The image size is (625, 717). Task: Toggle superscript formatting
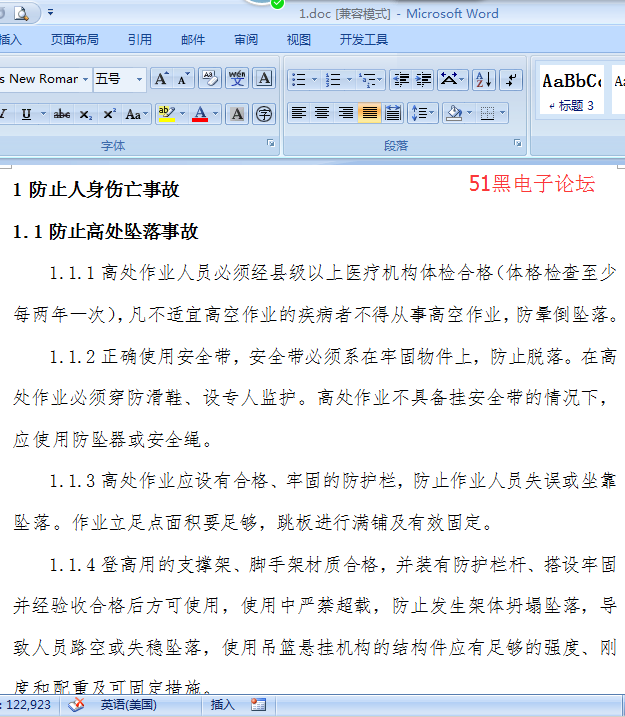(x=109, y=114)
